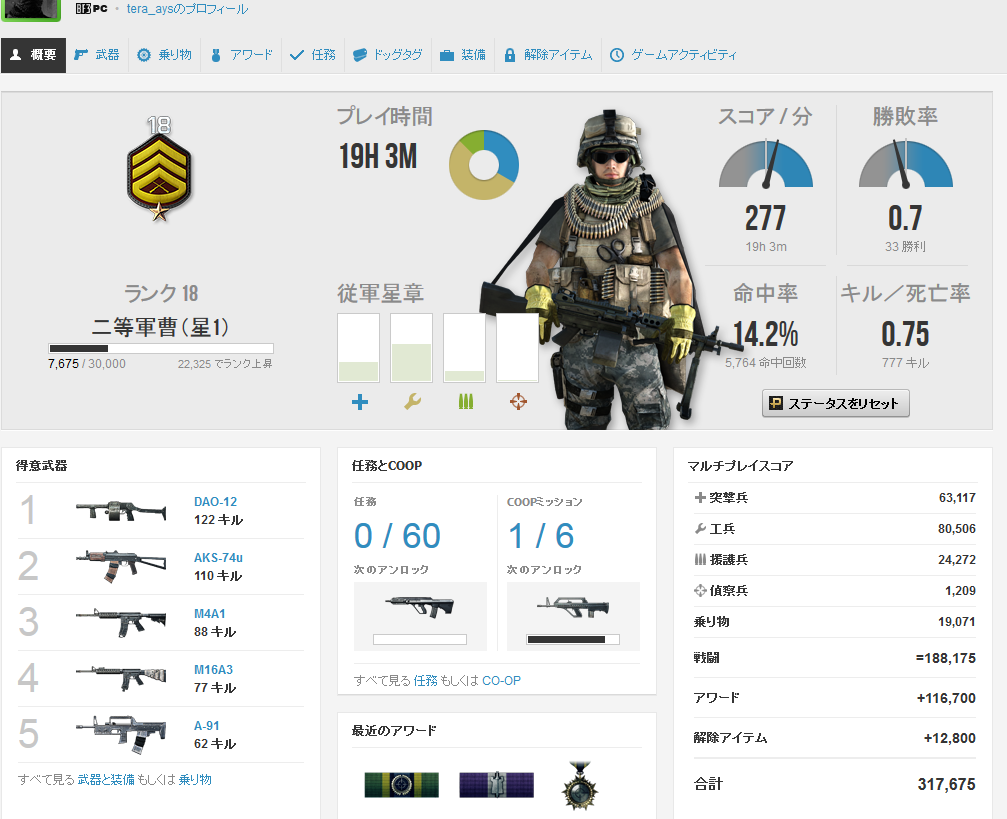Click the 援護兵 row ammo icon
The image size is (1007, 819).
click(x=700, y=559)
